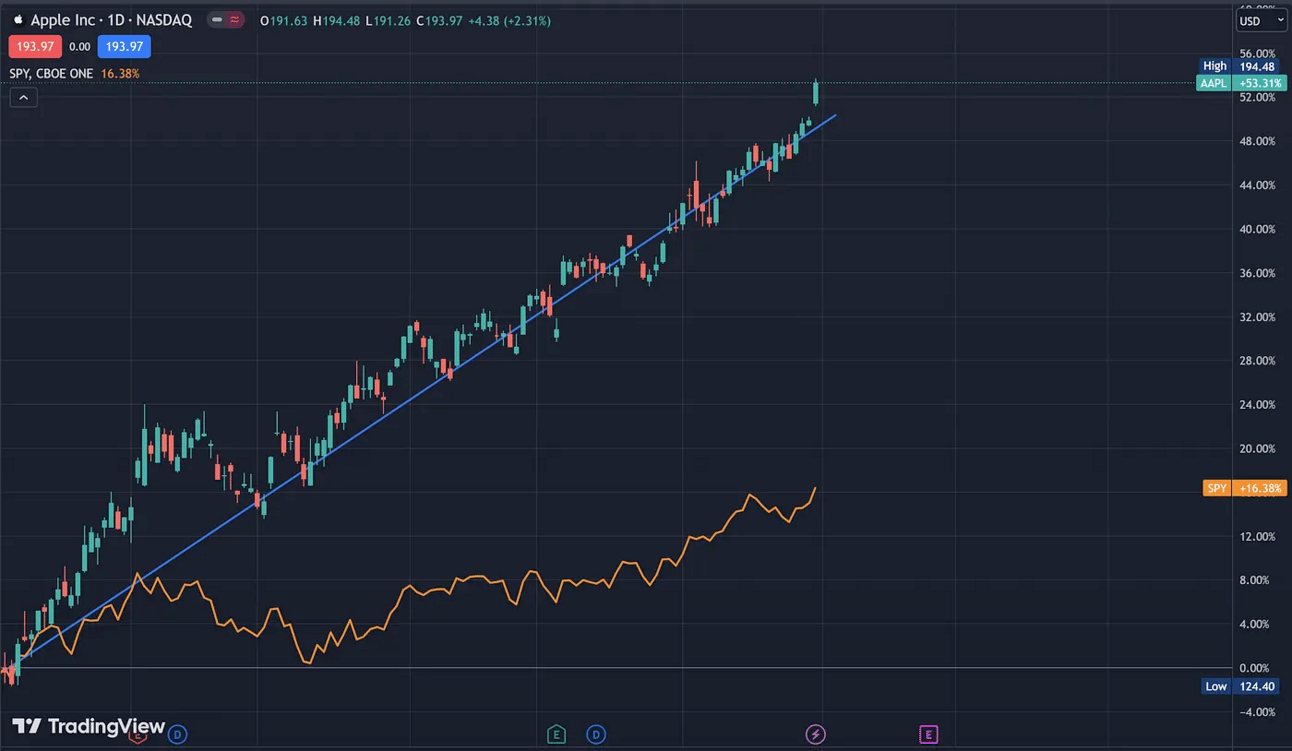Open the USD currency dropdown
The width and height of the screenshot is (1292, 751).
pyautogui.click(x=1262, y=21)
